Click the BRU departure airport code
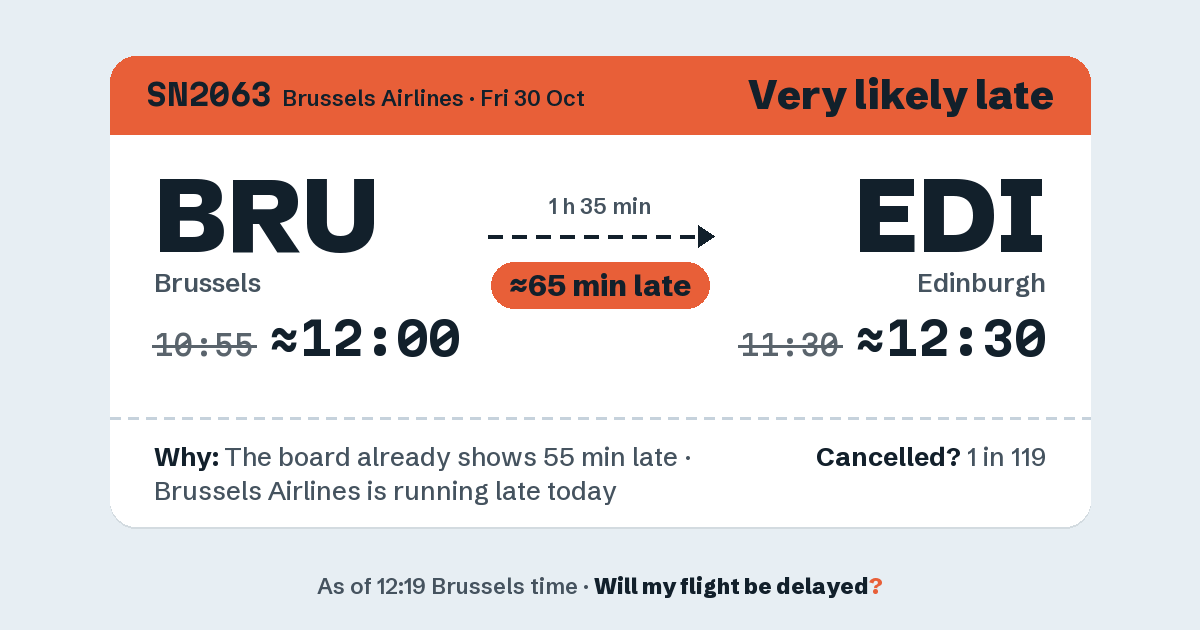Viewport: 1200px width, 630px height. click(266, 215)
